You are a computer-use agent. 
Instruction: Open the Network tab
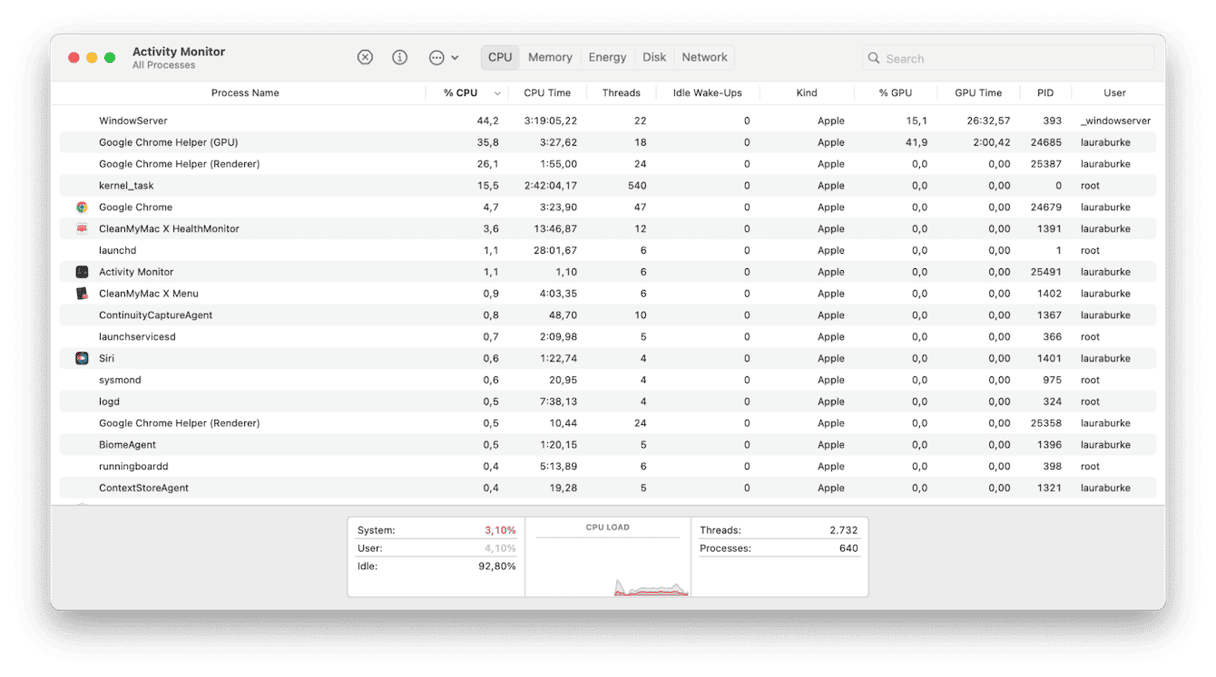[703, 57]
